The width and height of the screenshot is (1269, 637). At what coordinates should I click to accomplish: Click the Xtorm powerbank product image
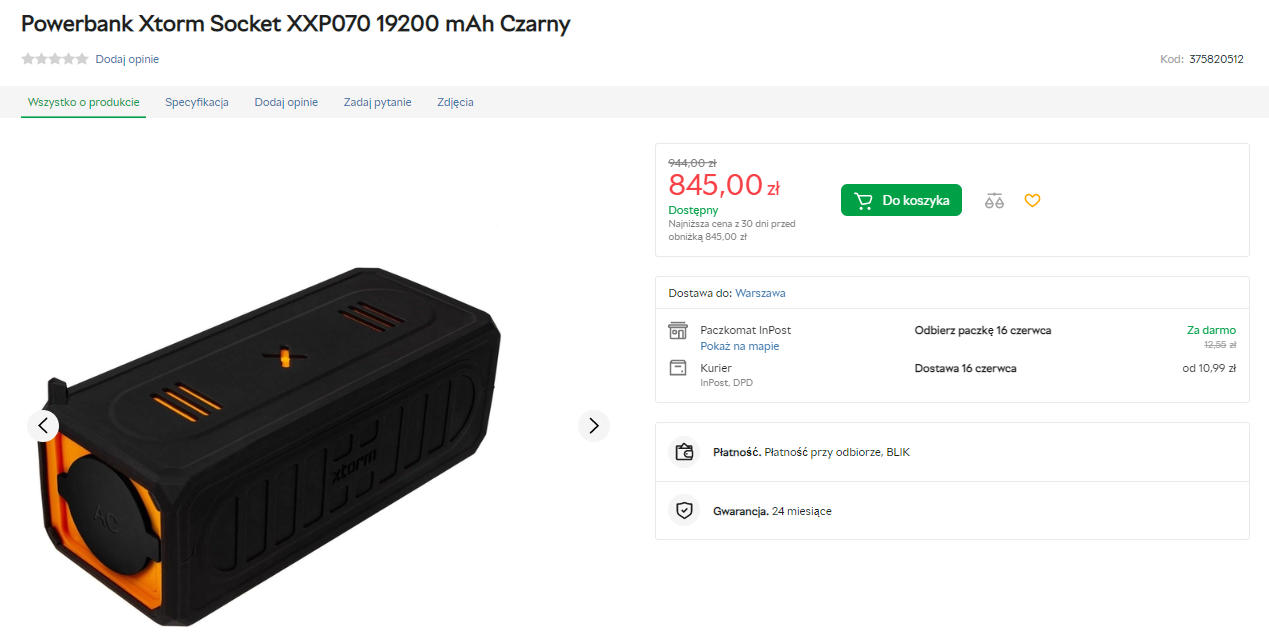270,450
